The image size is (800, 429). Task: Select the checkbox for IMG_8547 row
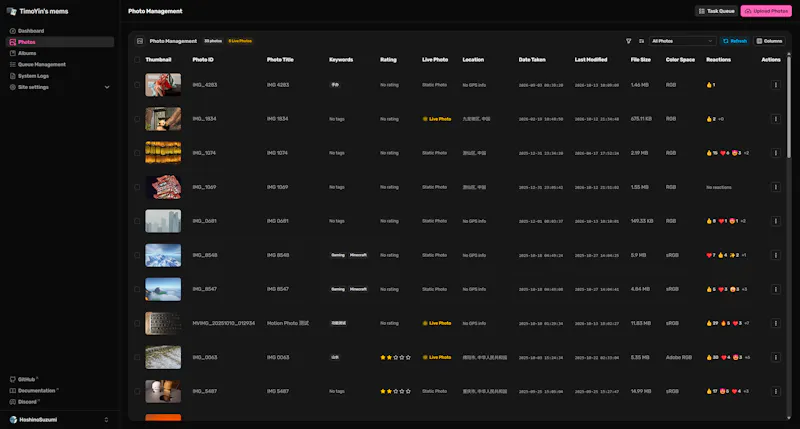(x=137, y=289)
